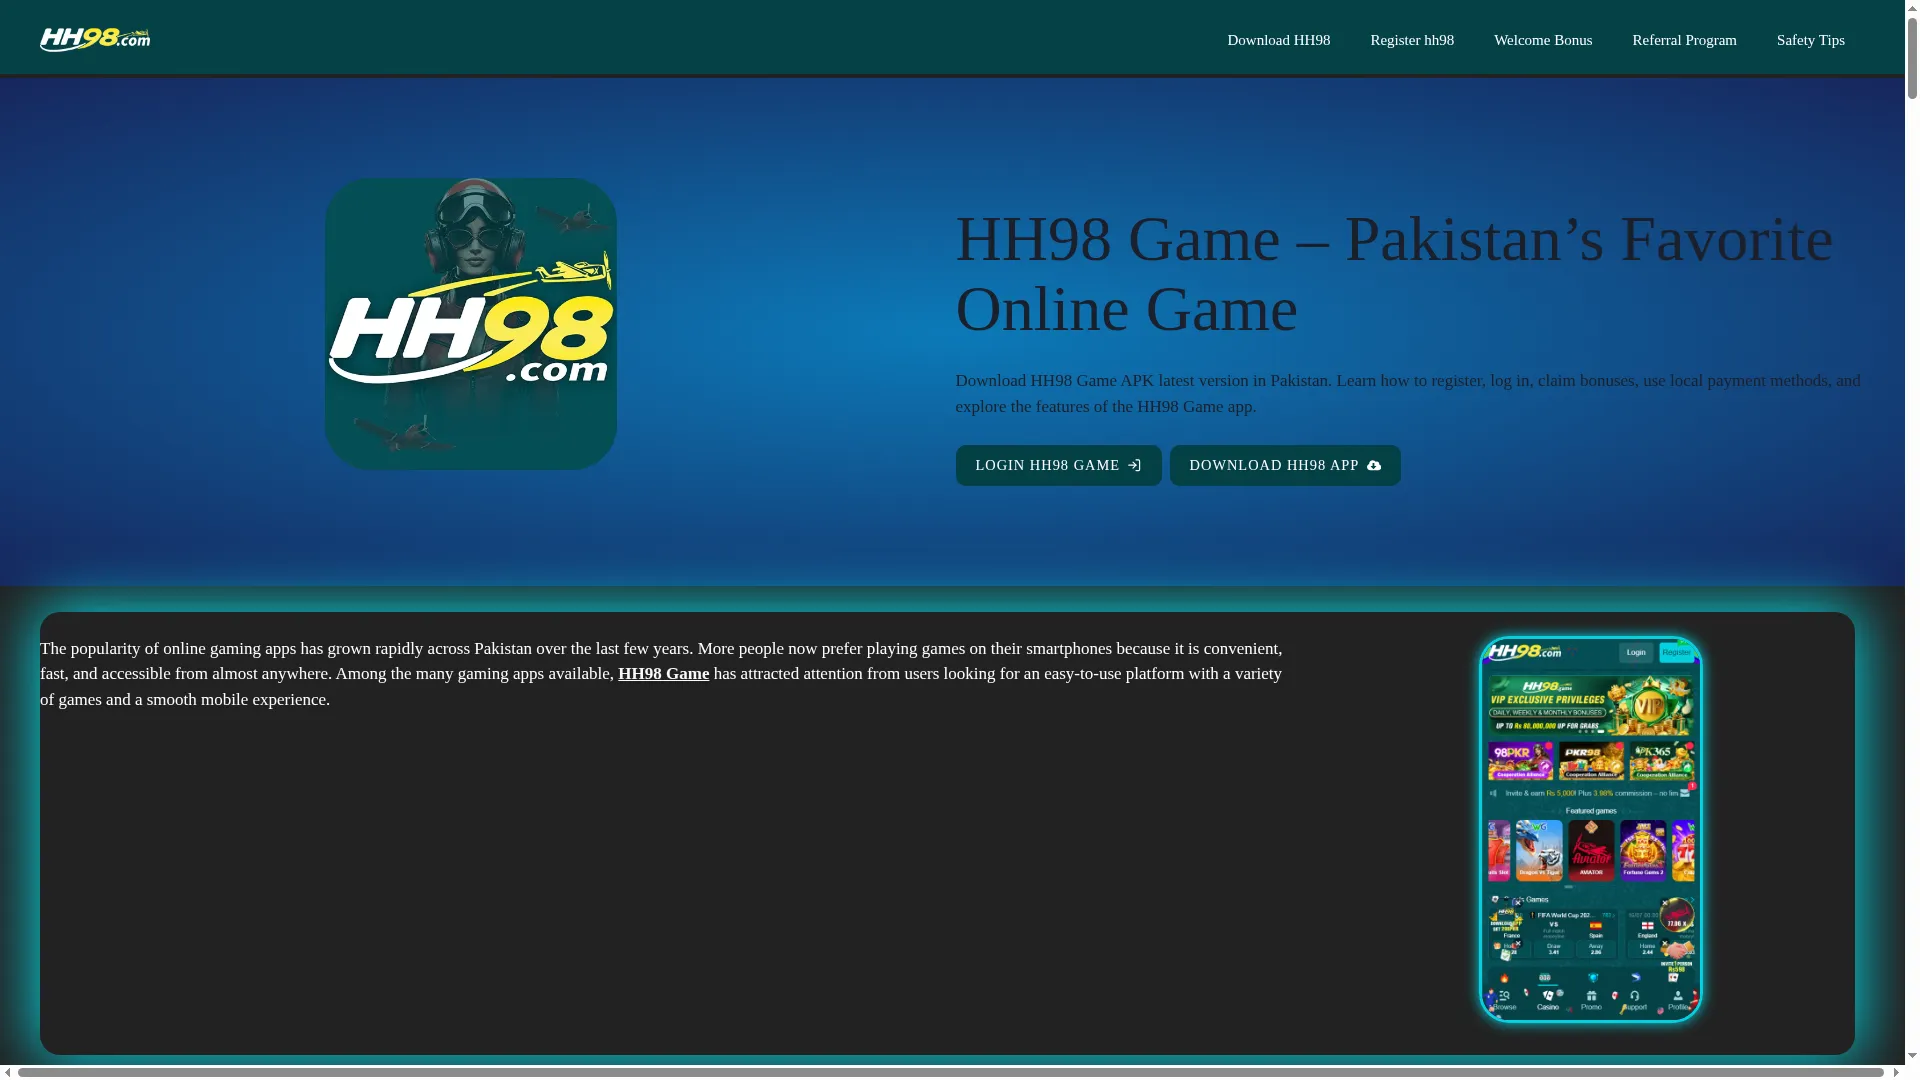This screenshot has height=1080, width=1920.
Task: Follow the HH98 Game text link
Action: point(663,674)
